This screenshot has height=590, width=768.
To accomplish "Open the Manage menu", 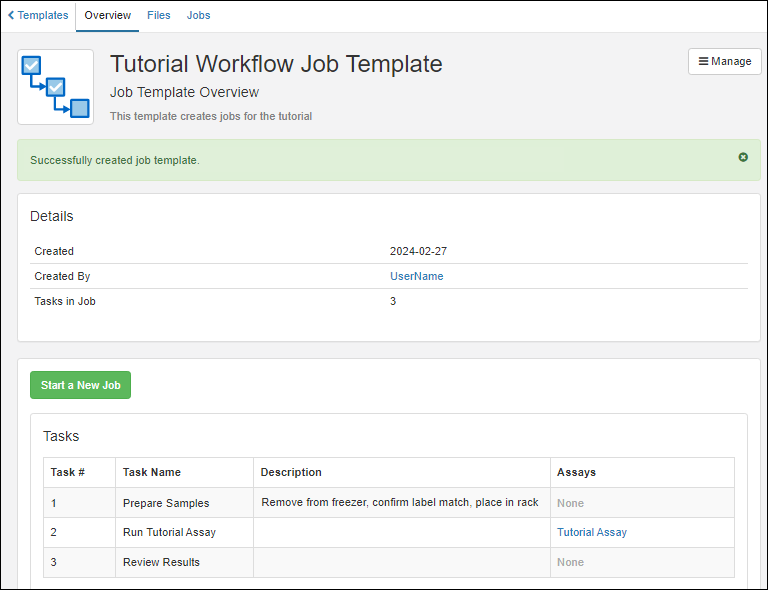I will 724,61.
